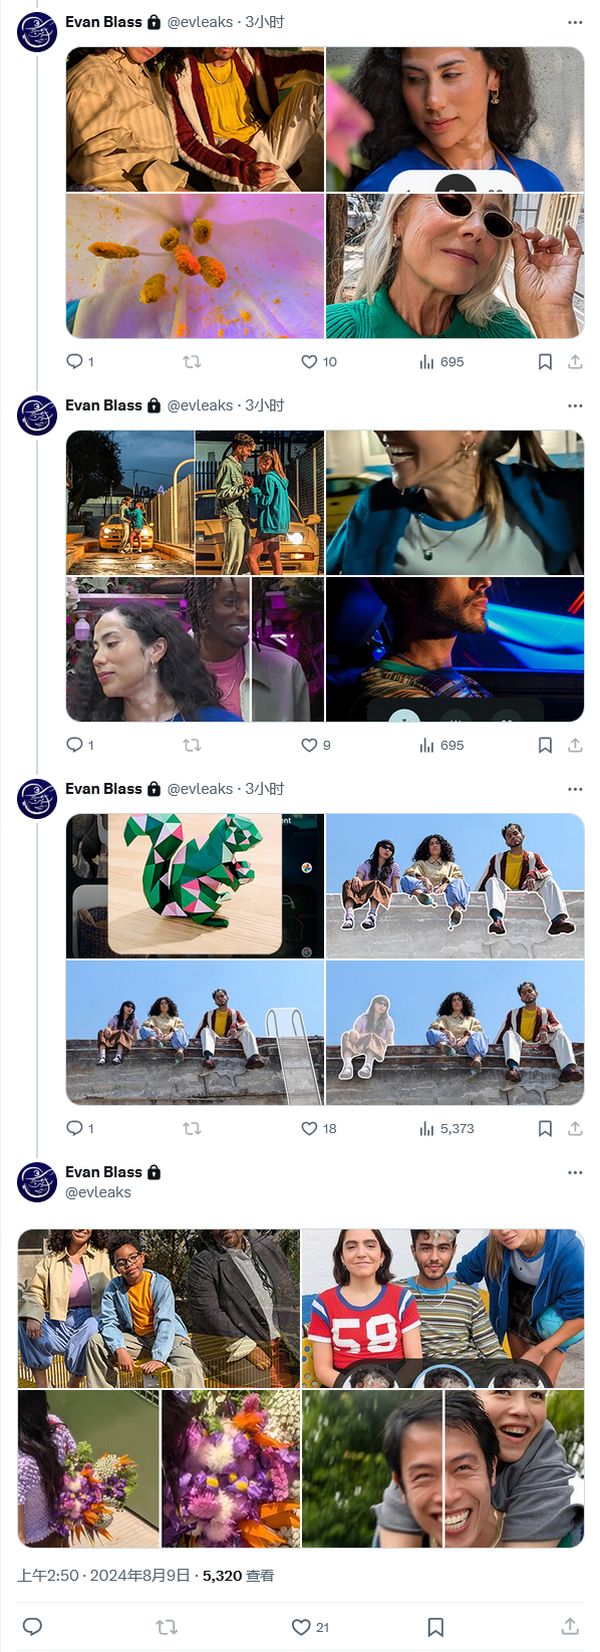
Task: Like the third tweet with 18 likes
Action: [x=319, y=1128]
